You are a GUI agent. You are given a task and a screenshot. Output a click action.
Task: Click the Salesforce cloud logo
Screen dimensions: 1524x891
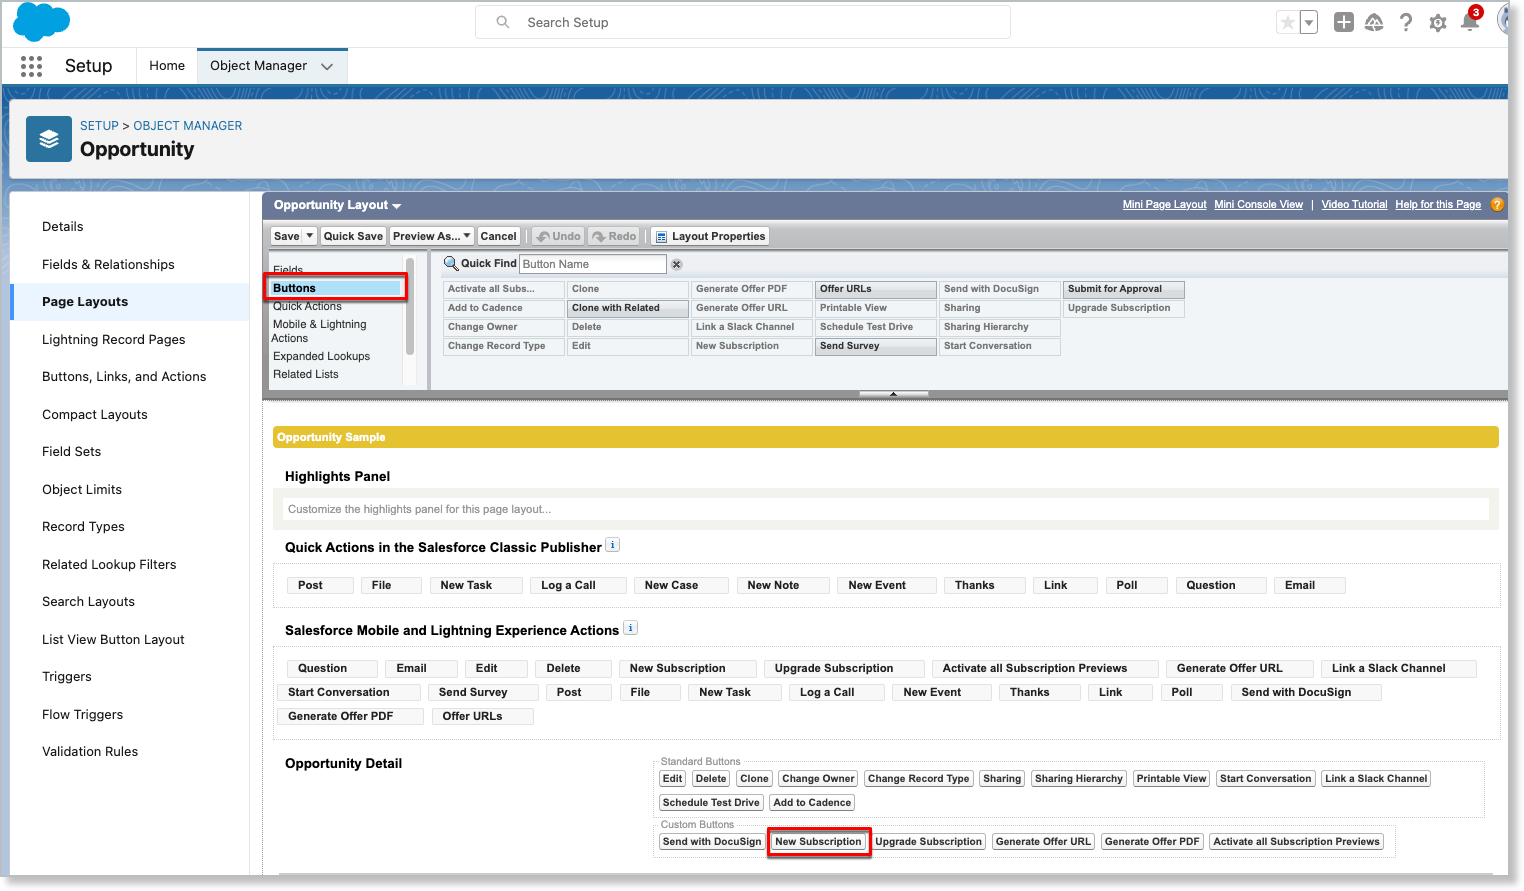tap(41, 22)
